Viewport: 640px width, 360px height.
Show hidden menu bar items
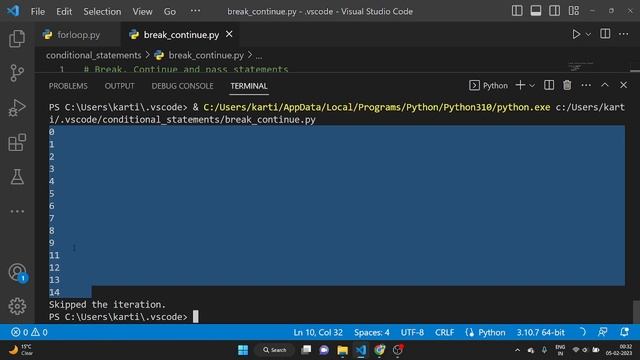point(195,11)
